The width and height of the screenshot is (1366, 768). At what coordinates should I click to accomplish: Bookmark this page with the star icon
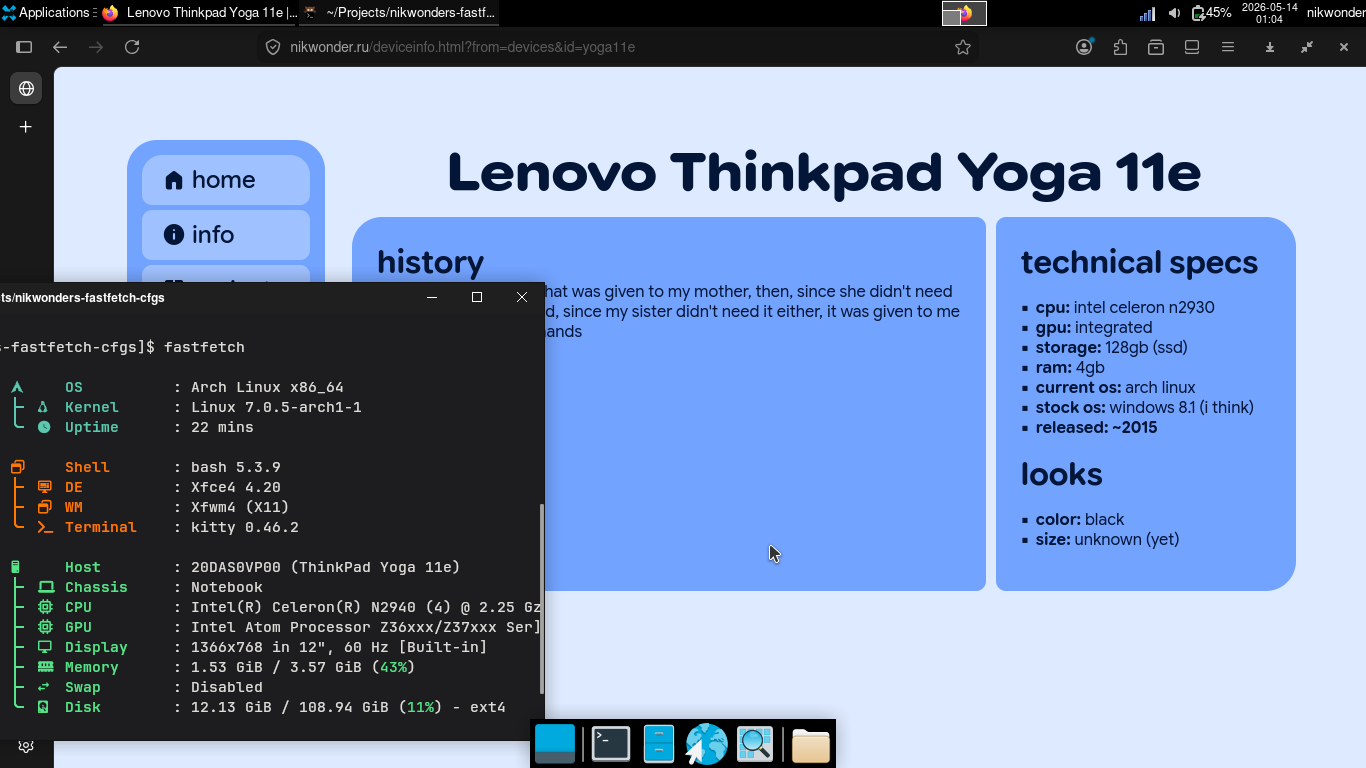[963, 47]
